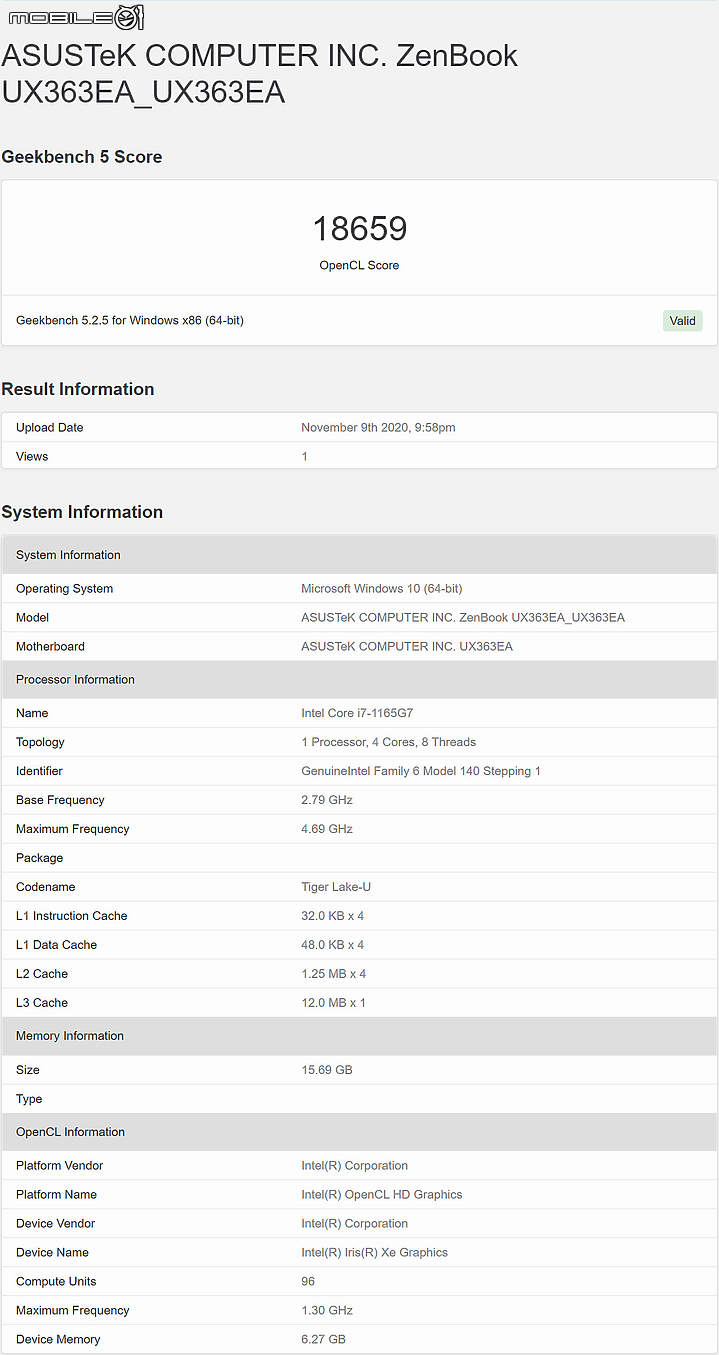Click the Package row label
This screenshot has width=719, height=1355.
40,859
